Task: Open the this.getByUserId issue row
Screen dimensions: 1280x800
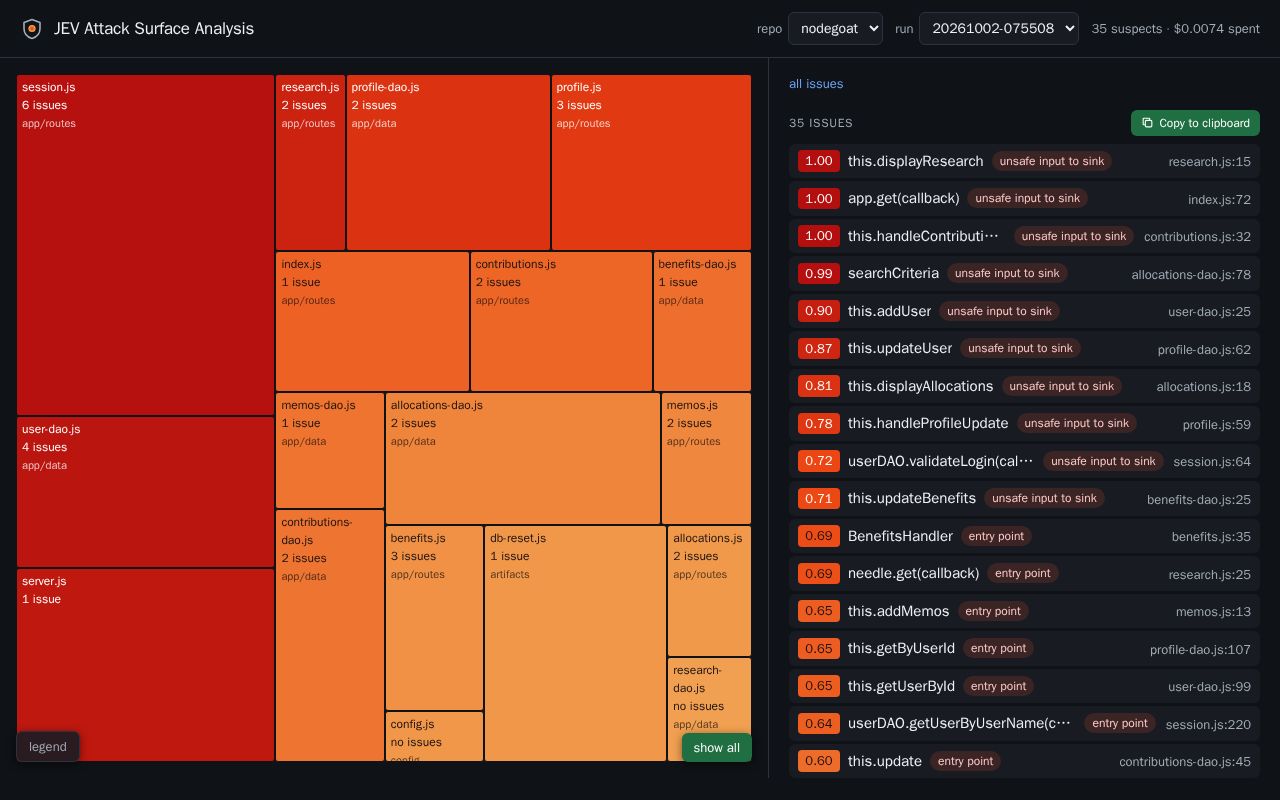Action: [x=1024, y=649]
